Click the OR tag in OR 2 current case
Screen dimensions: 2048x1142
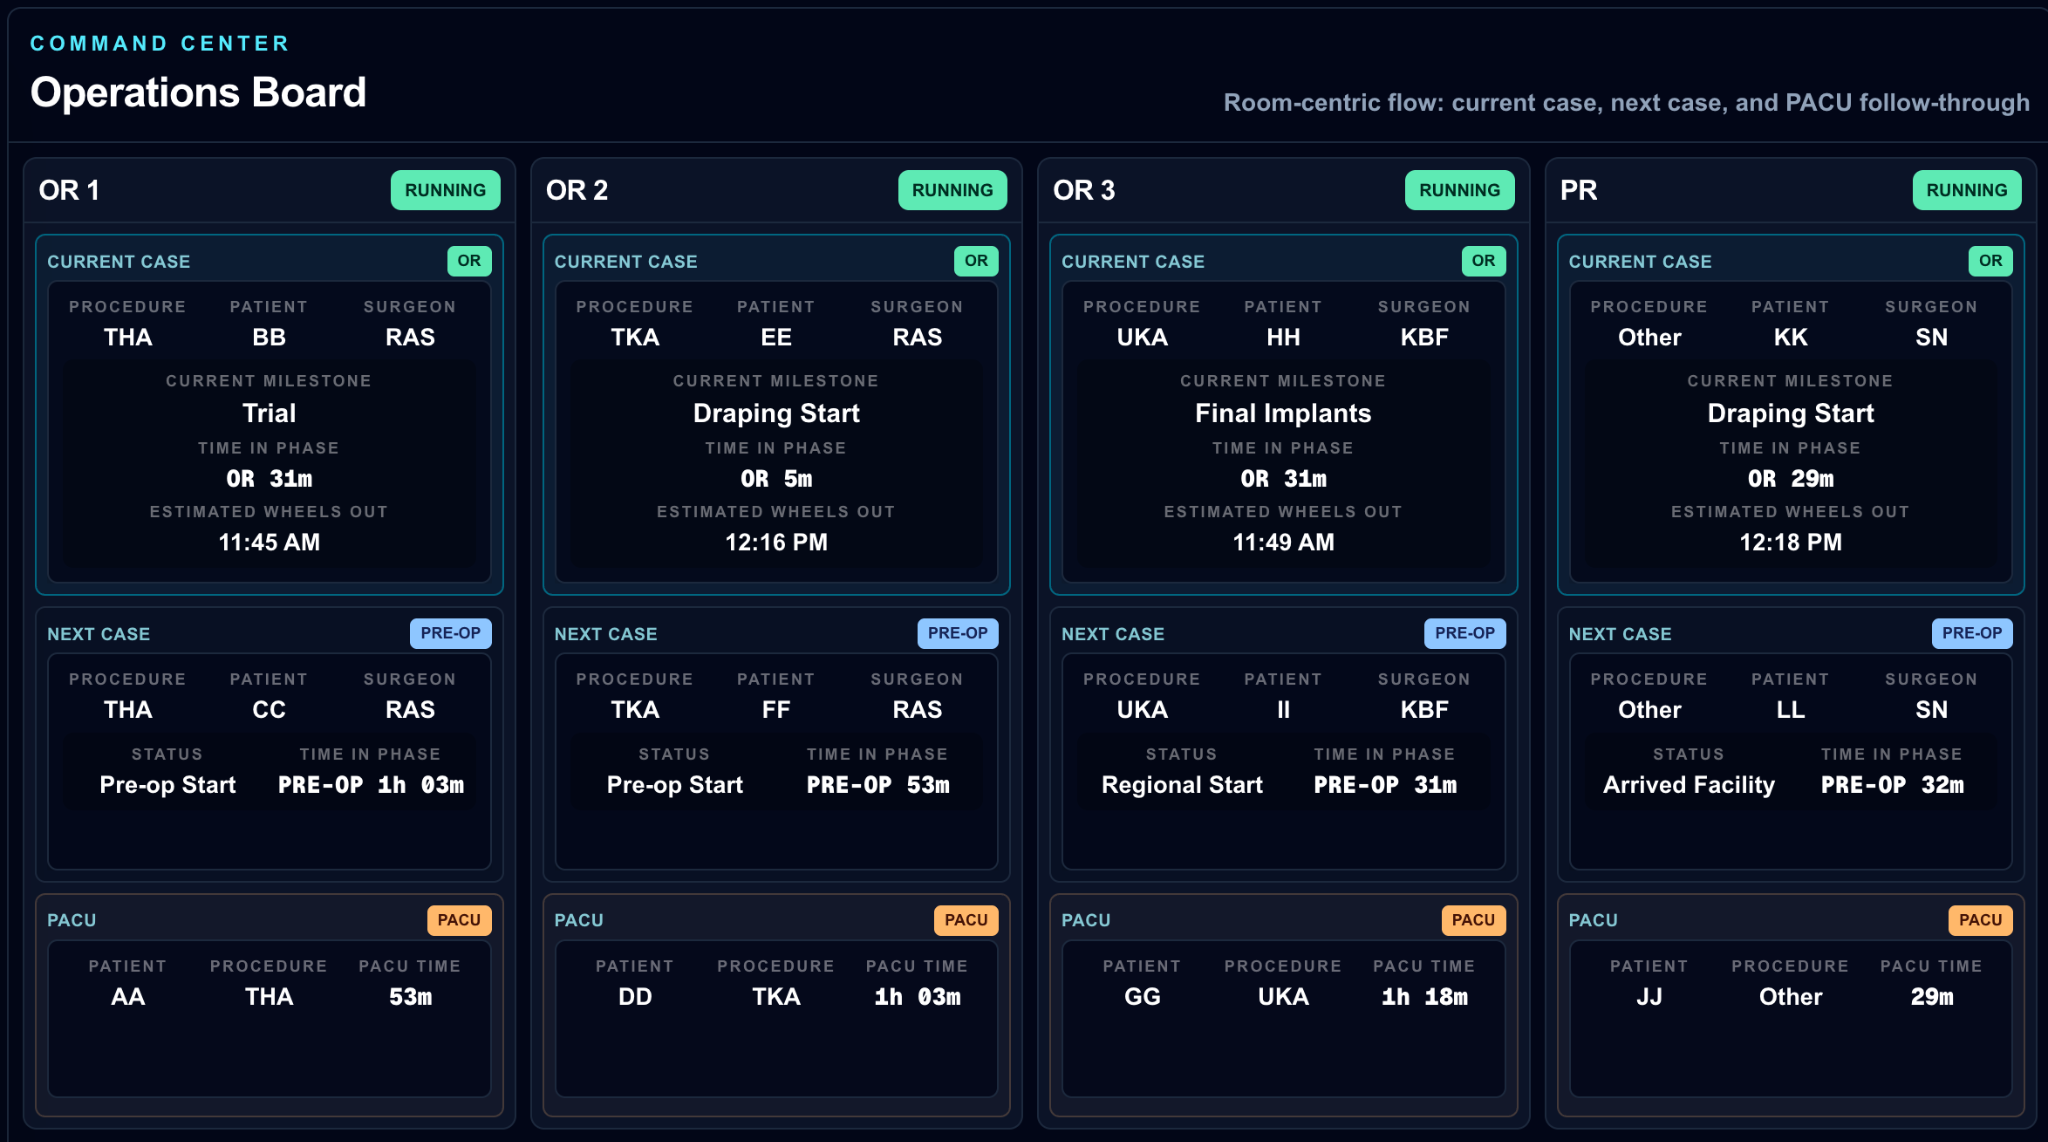[x=976, y=261]
